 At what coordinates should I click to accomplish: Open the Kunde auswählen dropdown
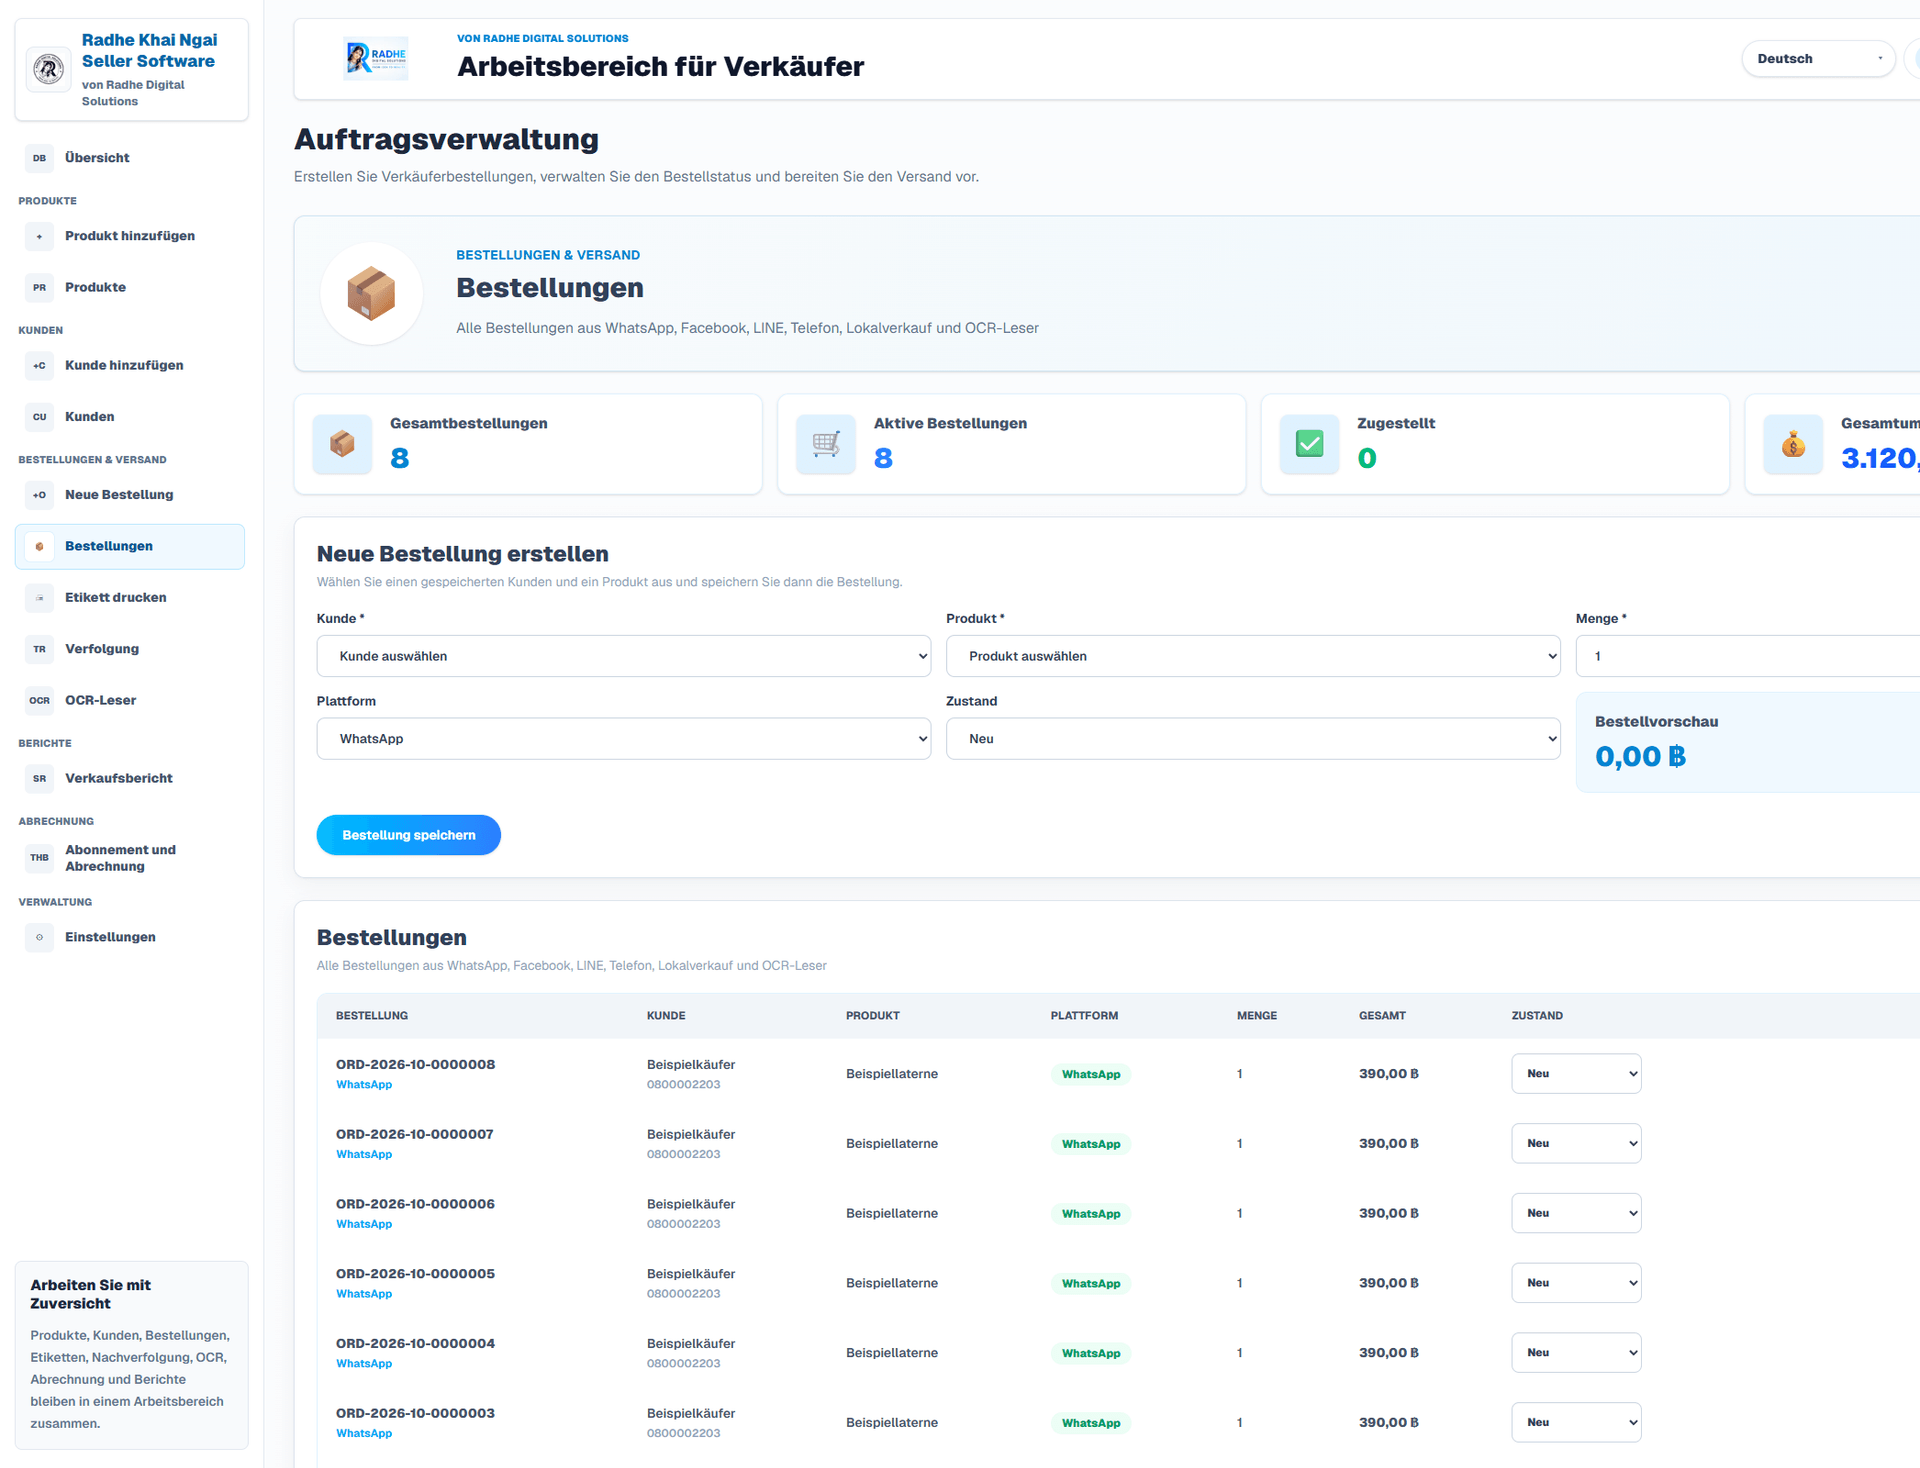(x=624, y=656)
